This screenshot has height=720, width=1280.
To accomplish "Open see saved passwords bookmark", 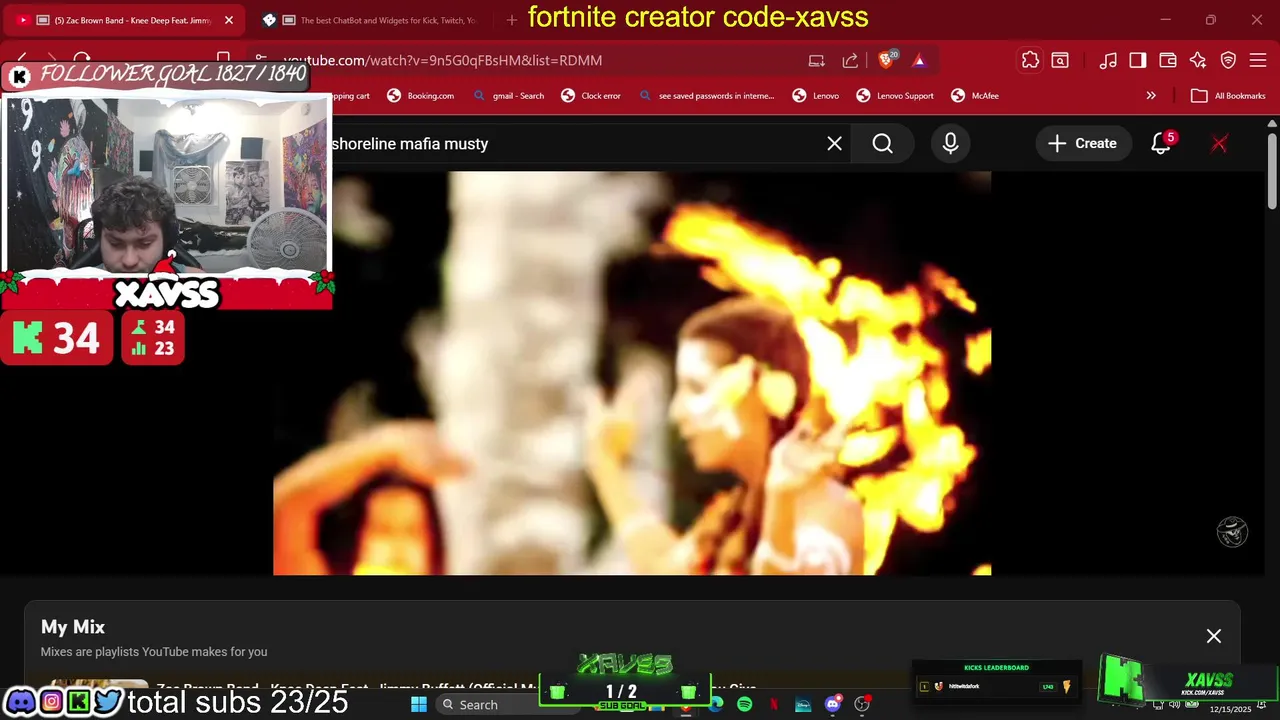I will (x=706, y=96).
